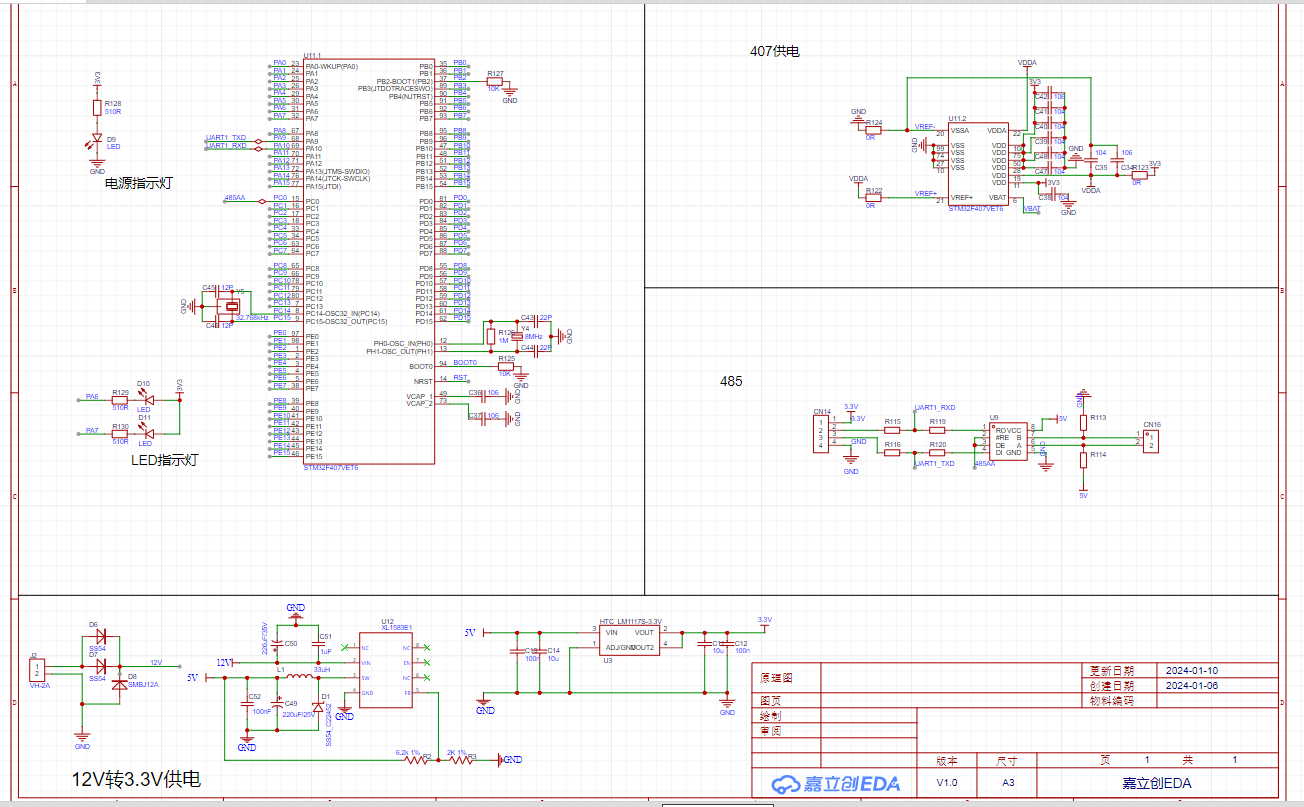This screenshot has width=1304, height=807.
Task: Click the VBAT net label
Action: (x=1032, y=208)
